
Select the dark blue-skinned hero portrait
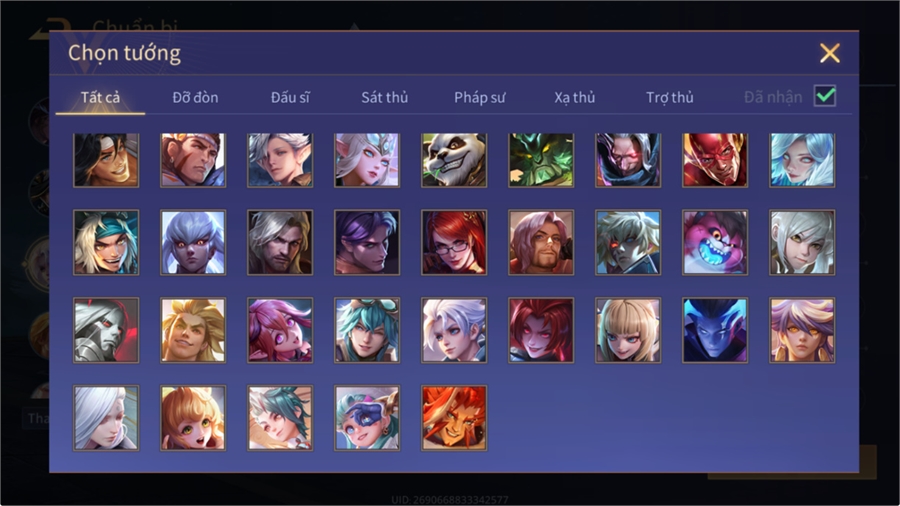point(715,330)
